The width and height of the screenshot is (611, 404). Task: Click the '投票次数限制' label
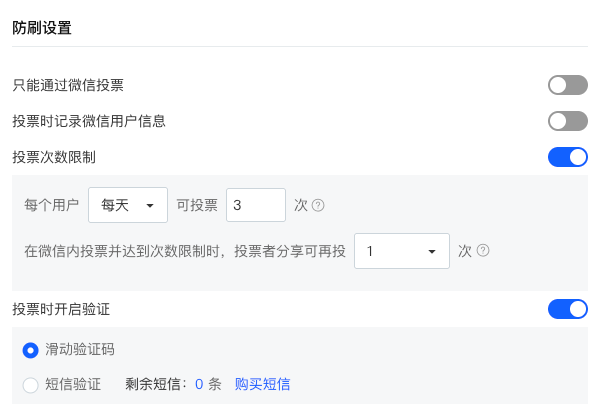(x=54, y=157)
